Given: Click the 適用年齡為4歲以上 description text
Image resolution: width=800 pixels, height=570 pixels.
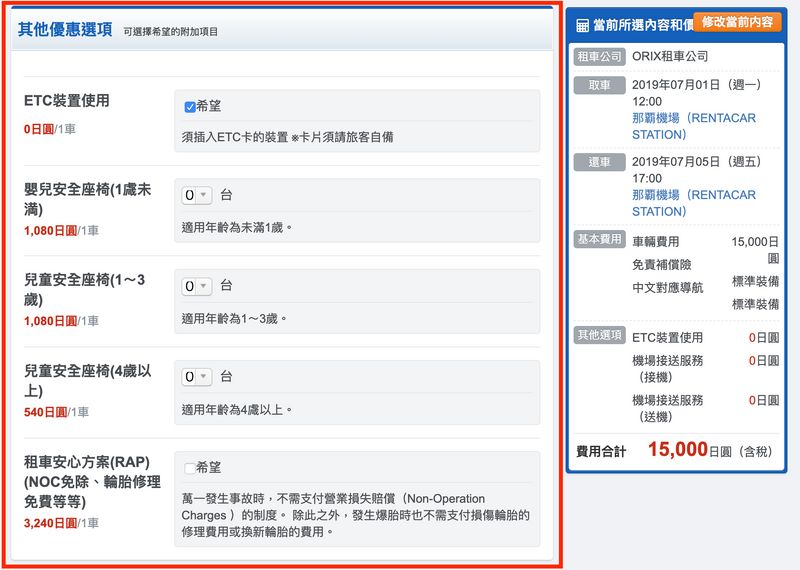Looking at the screenshot, I should point(237,410).
